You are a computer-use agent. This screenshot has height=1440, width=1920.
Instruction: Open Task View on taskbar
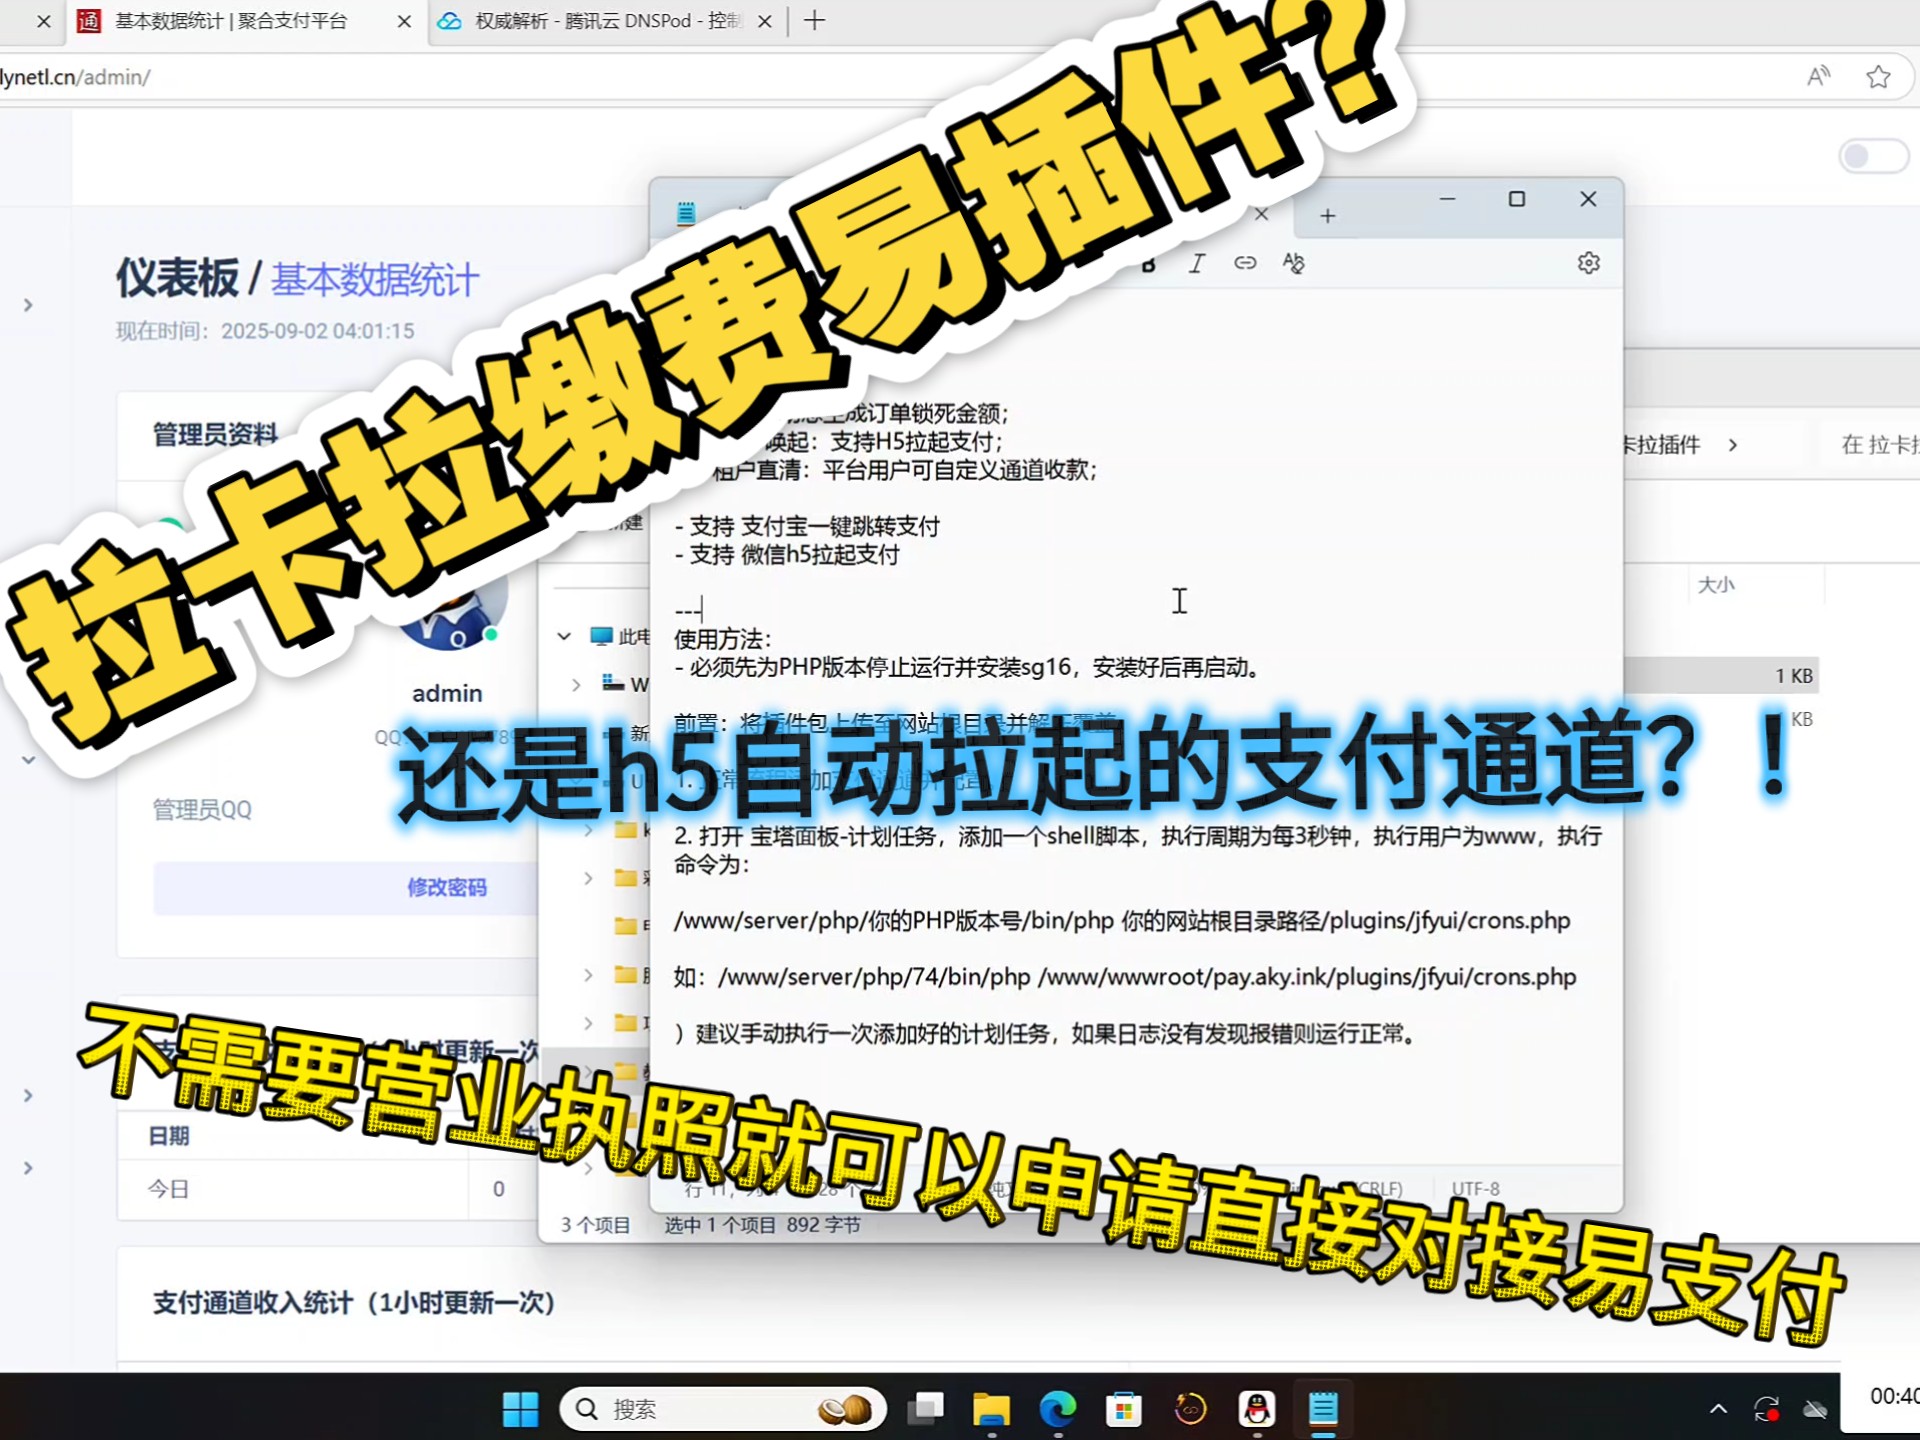(925, 1409)
